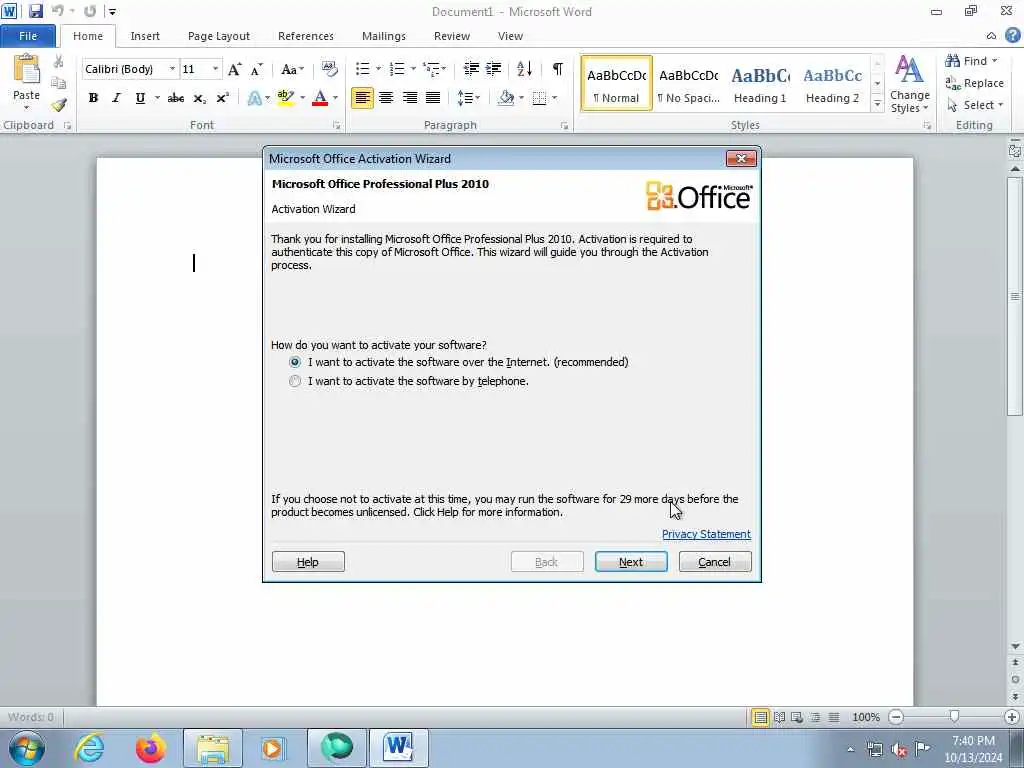Click the Subscript icon
The image size is (1024, 768).
pyautogui.click(x=199, y=98)
